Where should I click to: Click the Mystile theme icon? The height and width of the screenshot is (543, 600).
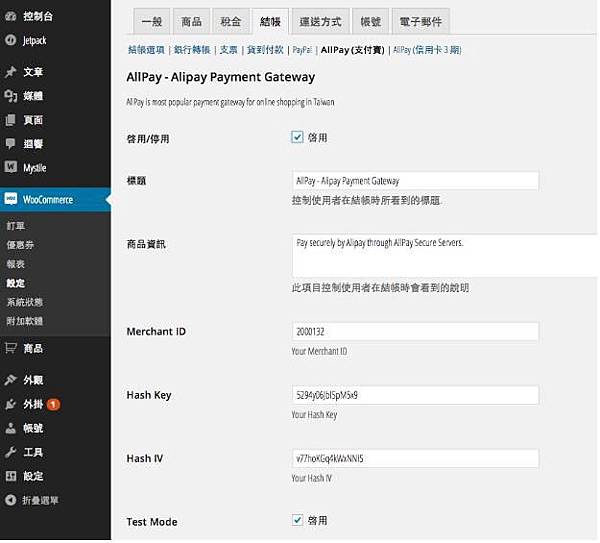(x=10, y=167)
